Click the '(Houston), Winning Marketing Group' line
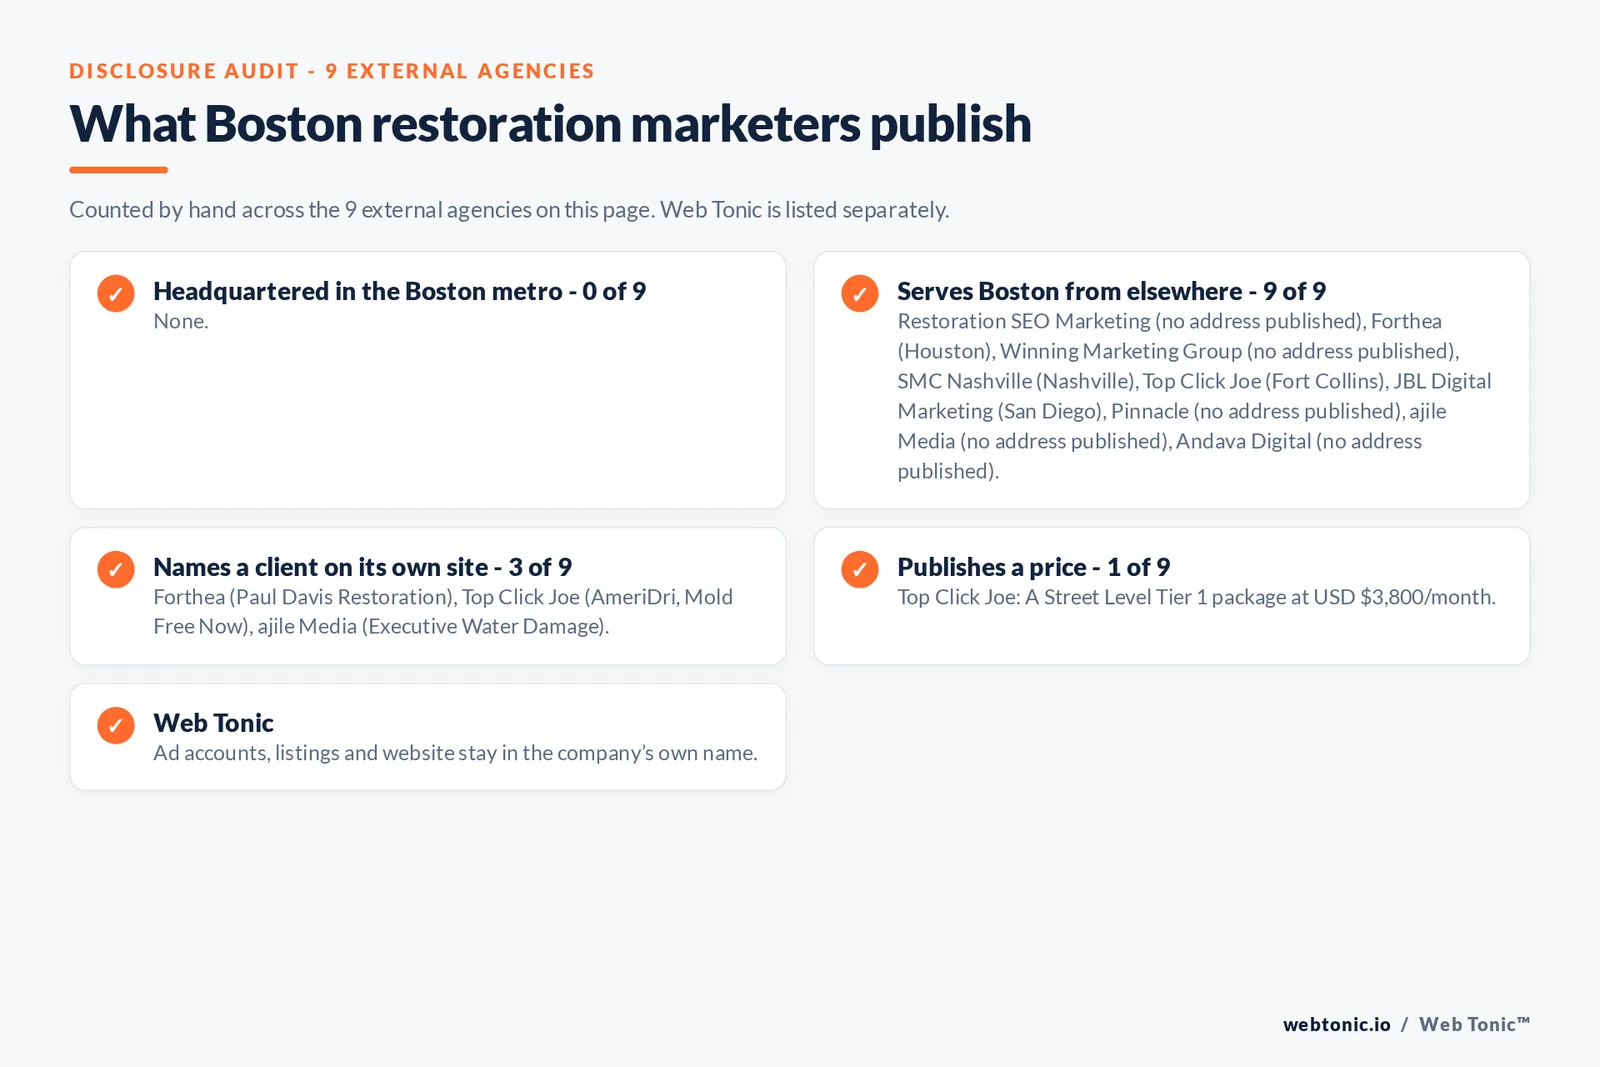The height and width of the screenshot is (1067, 1600). 1178,351
